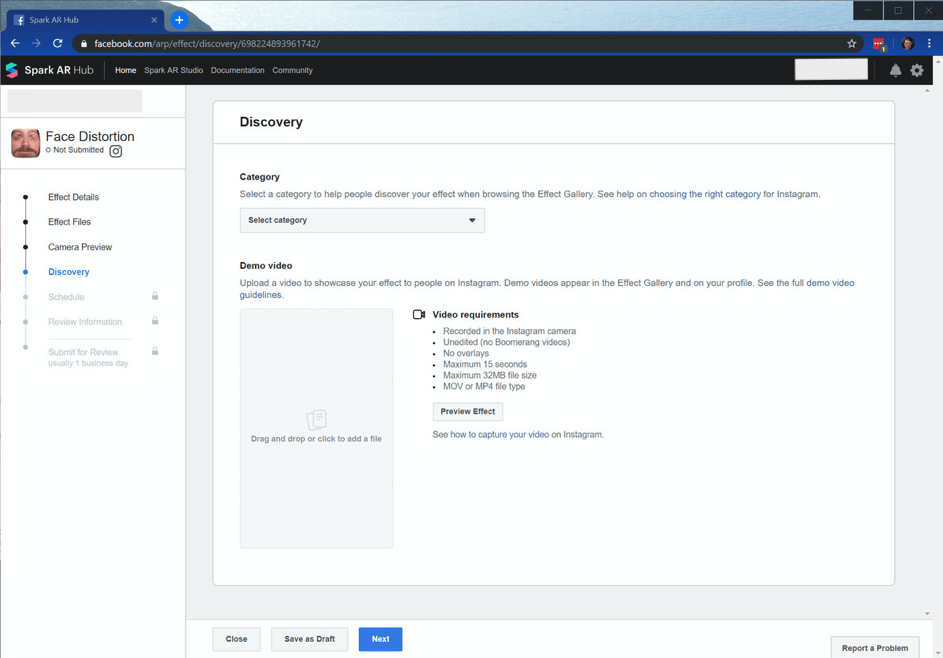
Task: Click the Save as Draft button
Action: (x=310, y=639)
